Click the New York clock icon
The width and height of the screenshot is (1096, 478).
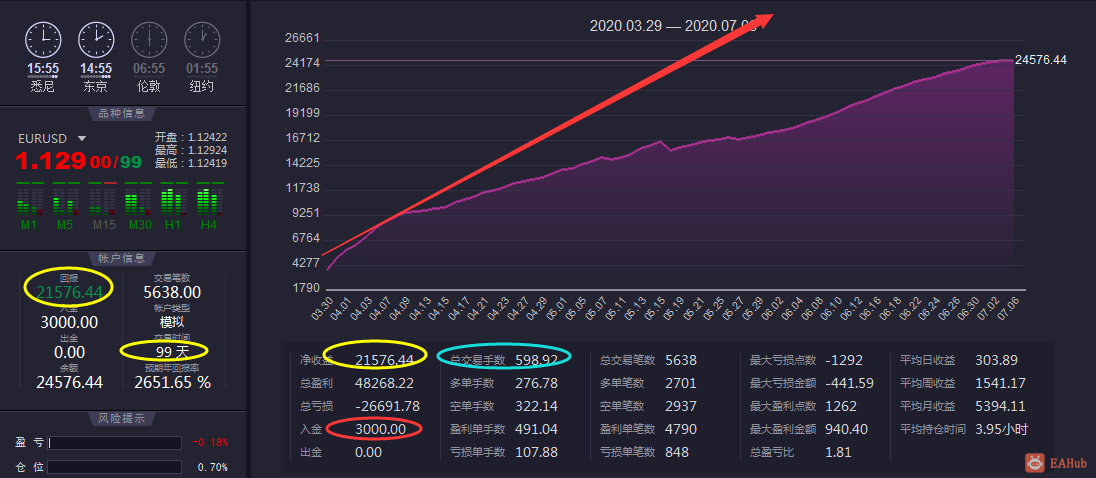[202, 40]
